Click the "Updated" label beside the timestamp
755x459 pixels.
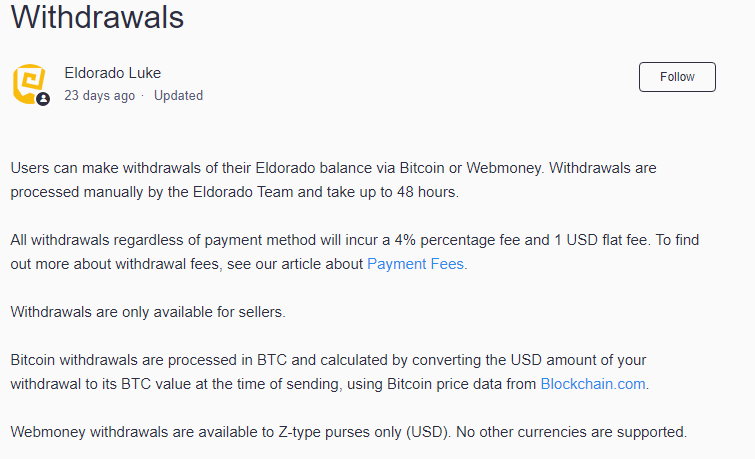(x=178, y=95)
